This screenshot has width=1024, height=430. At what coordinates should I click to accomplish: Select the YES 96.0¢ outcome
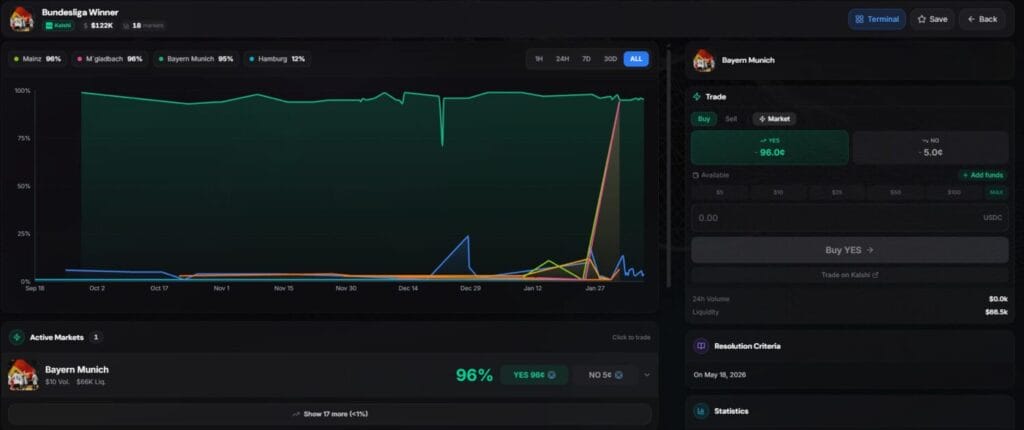click(x=770, y=147)
